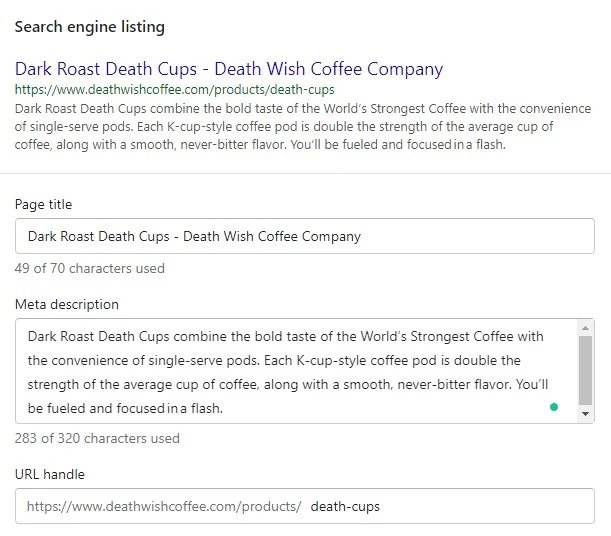Click the gray snippet text in search preview
The width and height of the screenshot is (611, 536).
pos(303,126)
